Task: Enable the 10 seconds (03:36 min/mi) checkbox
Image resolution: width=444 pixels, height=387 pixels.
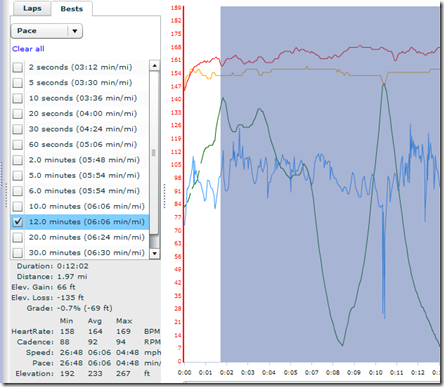Action: 18,98
